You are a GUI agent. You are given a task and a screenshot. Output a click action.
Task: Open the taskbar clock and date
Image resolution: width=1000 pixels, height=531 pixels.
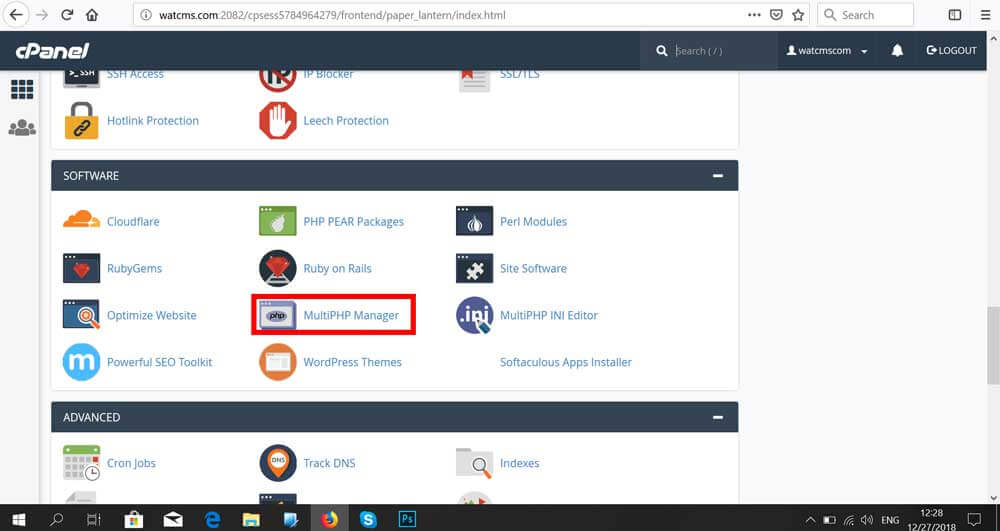tap(932, 520)
